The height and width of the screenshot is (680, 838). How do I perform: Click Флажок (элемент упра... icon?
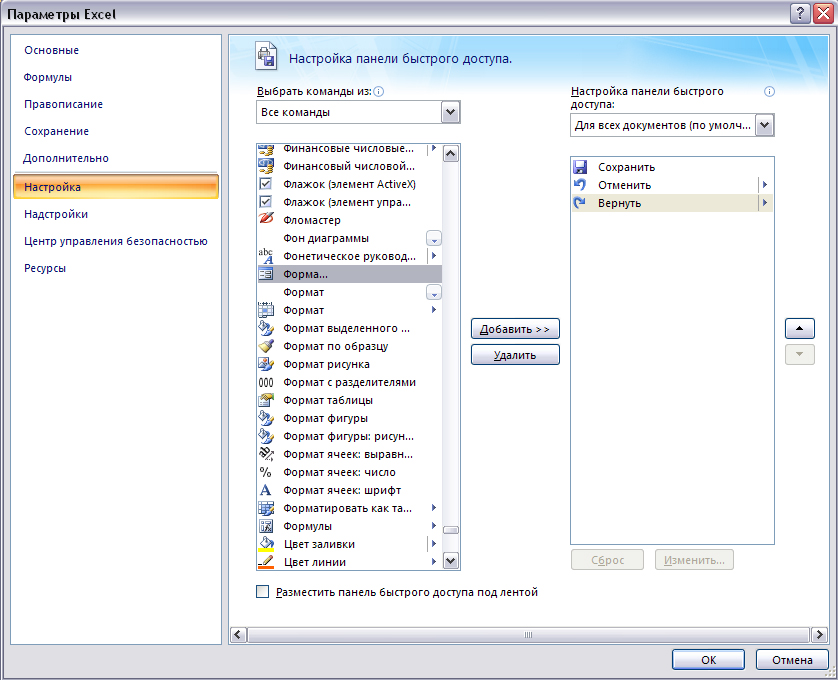click(x=266, y=202)
